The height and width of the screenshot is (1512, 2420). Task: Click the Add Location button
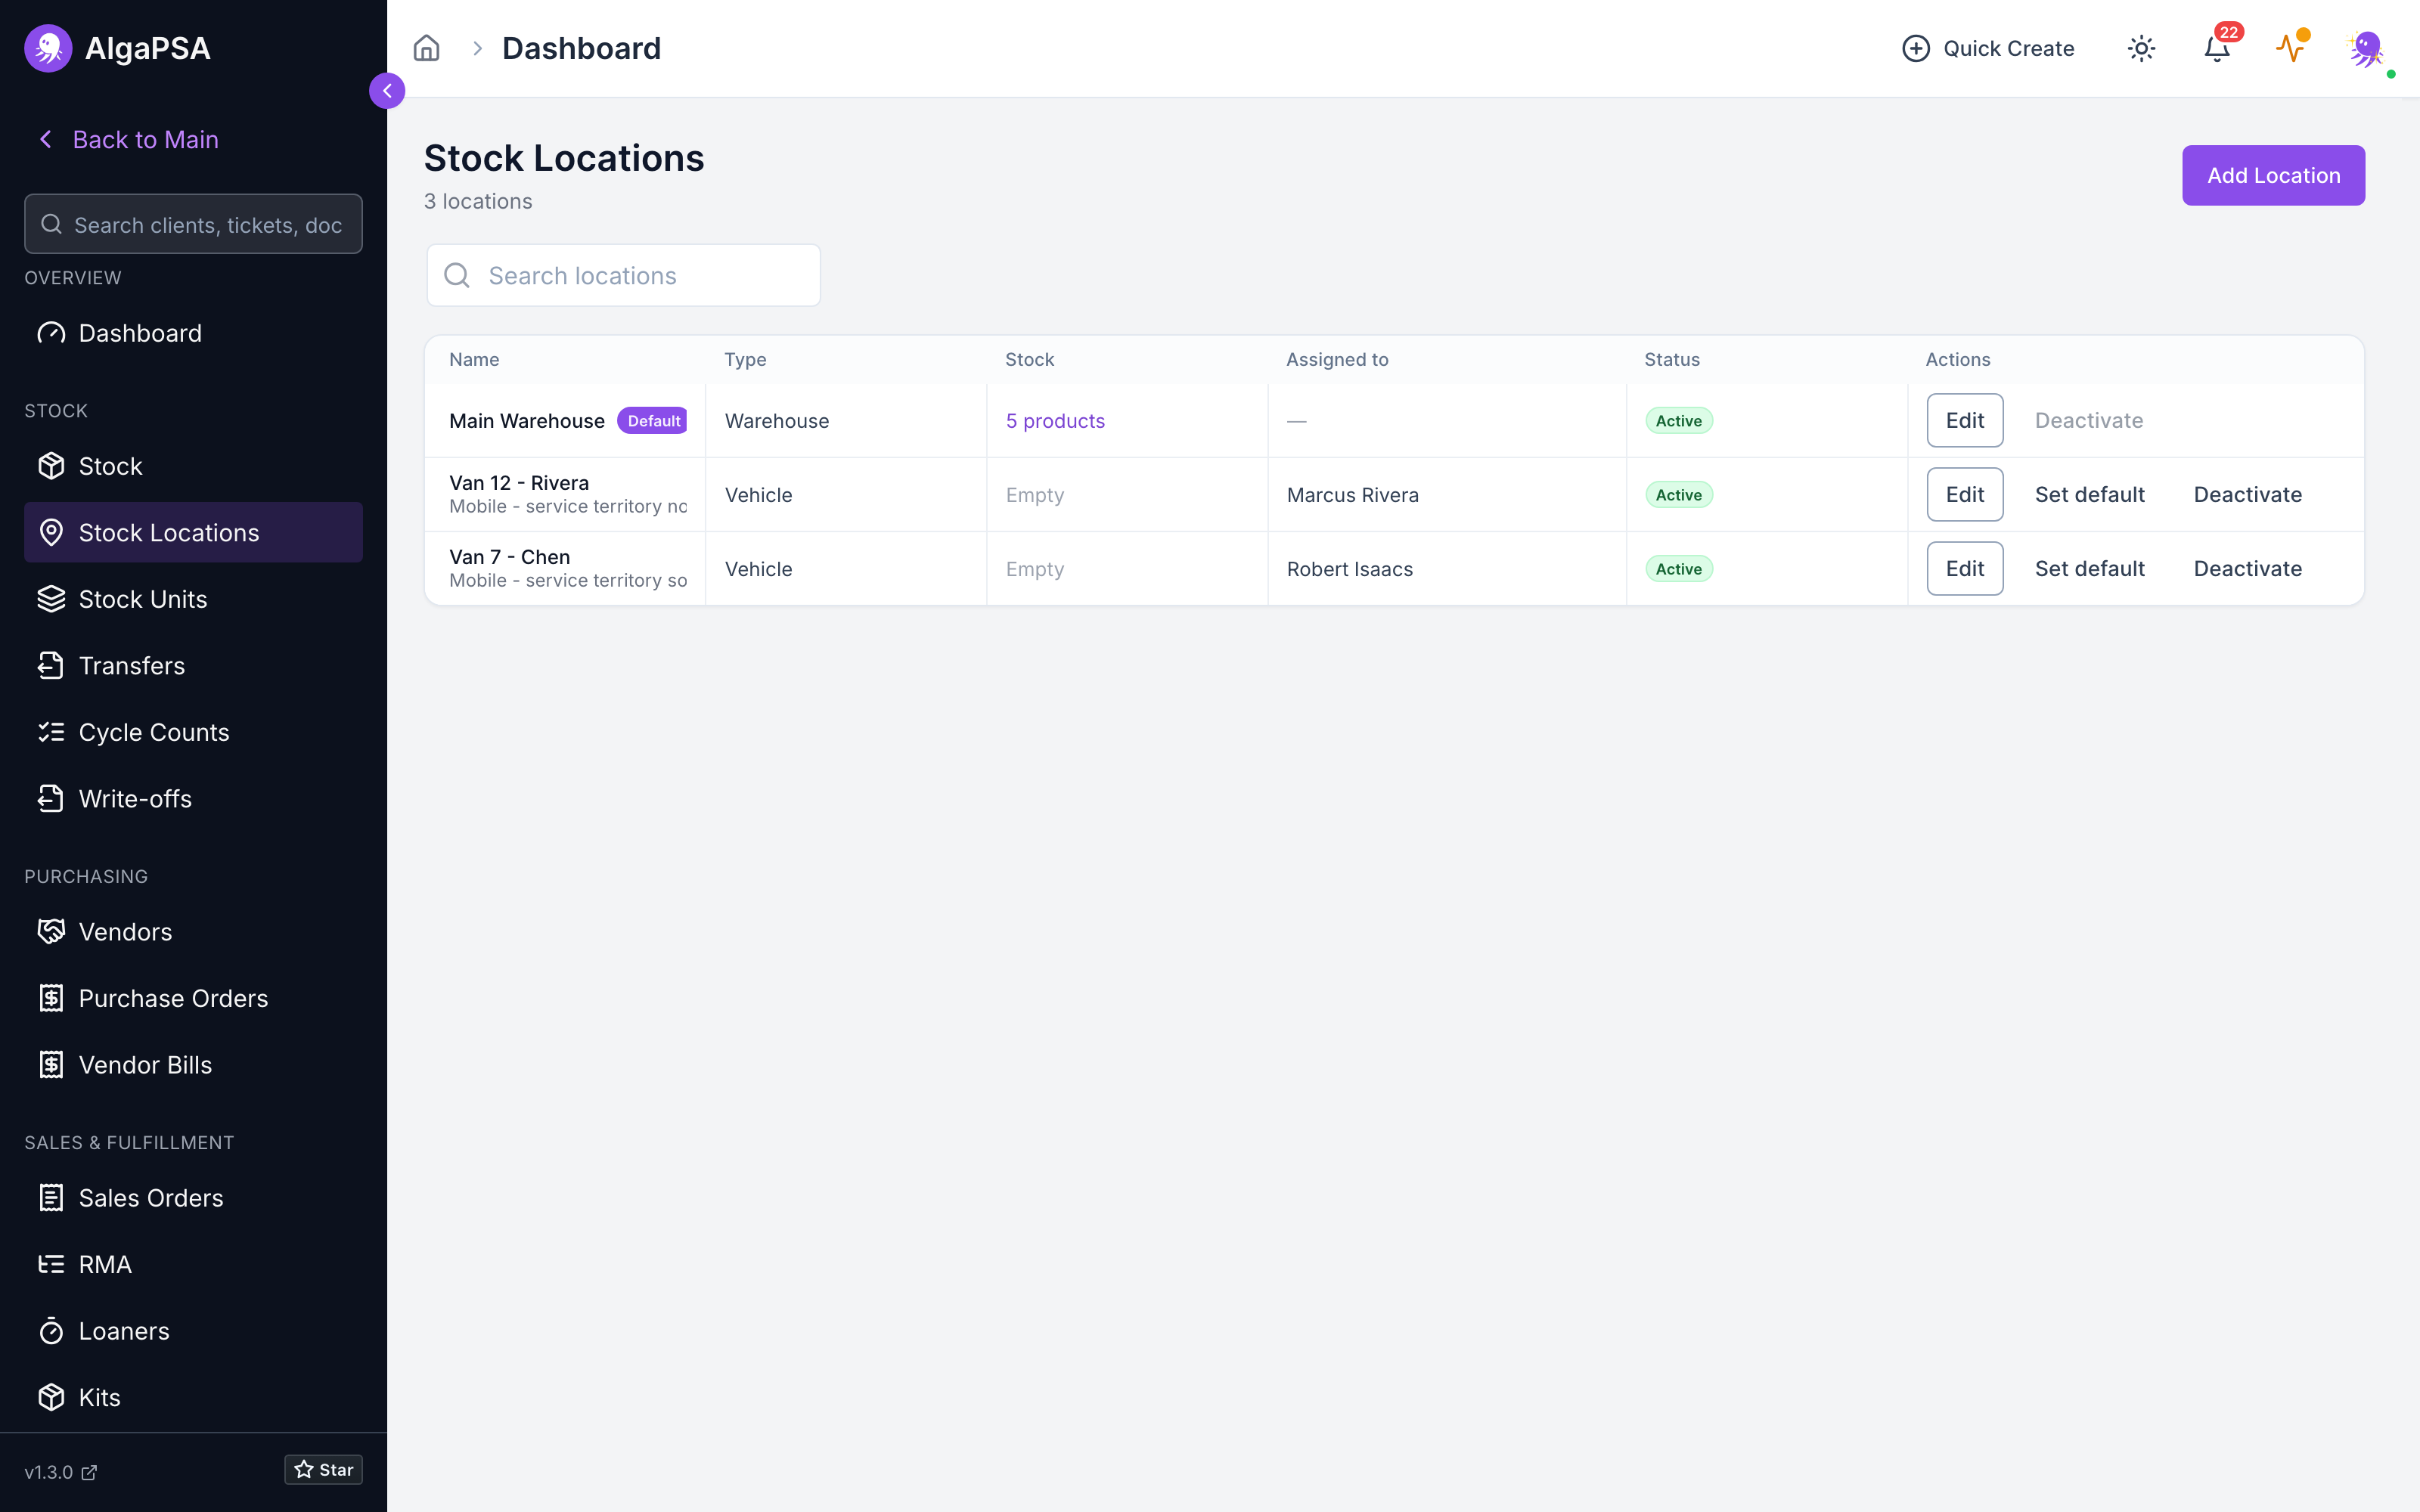pyautogui.click(x=2273, y=175)
